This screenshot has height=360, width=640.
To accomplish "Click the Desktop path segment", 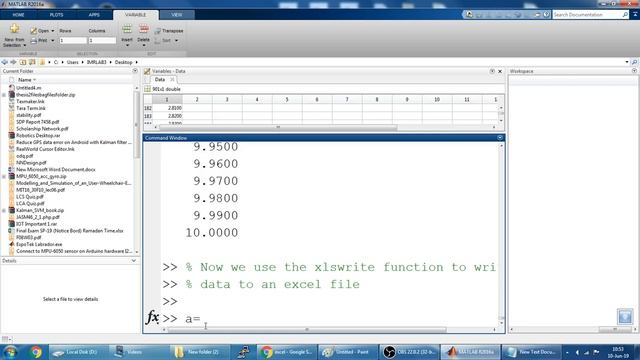I will (x=123, y=62).
